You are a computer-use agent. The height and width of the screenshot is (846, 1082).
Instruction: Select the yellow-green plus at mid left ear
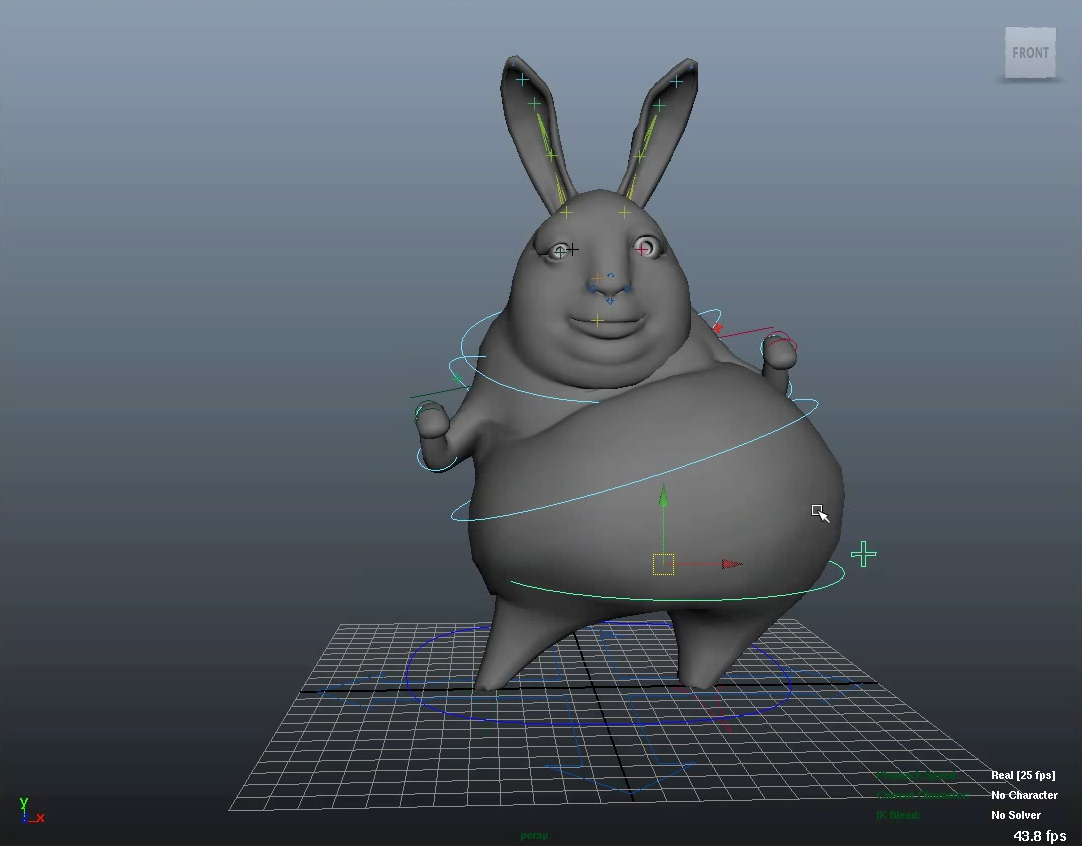[x=551, y=156]
